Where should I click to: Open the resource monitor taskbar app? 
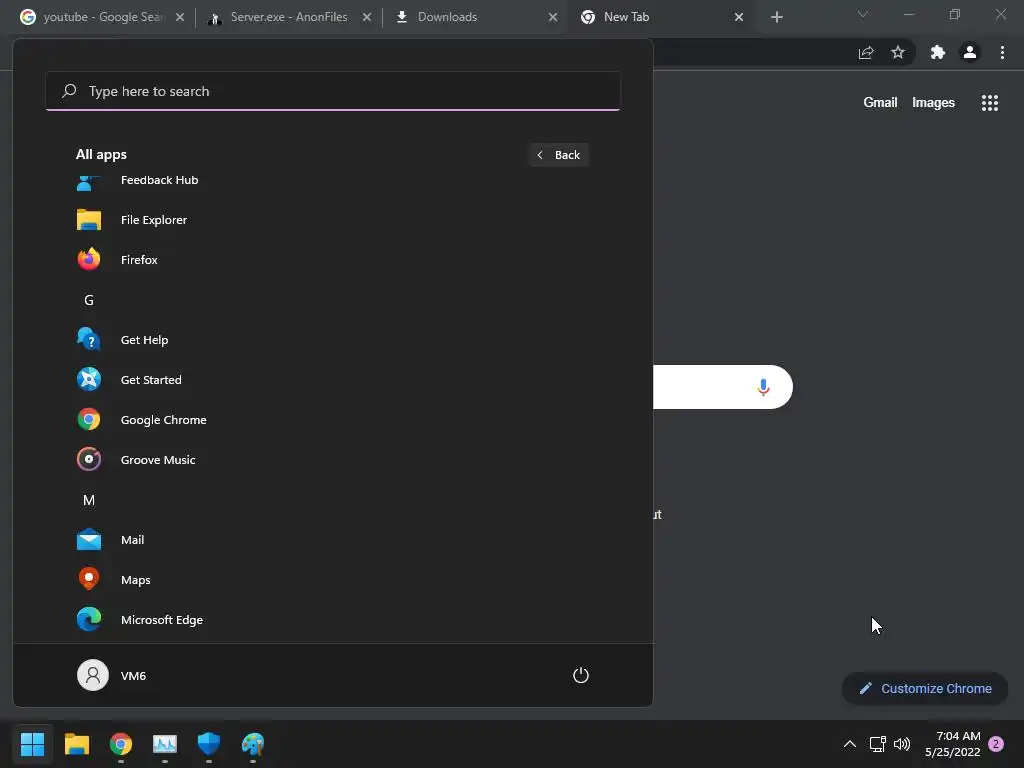pyautogui.click(x=165, y=744)
